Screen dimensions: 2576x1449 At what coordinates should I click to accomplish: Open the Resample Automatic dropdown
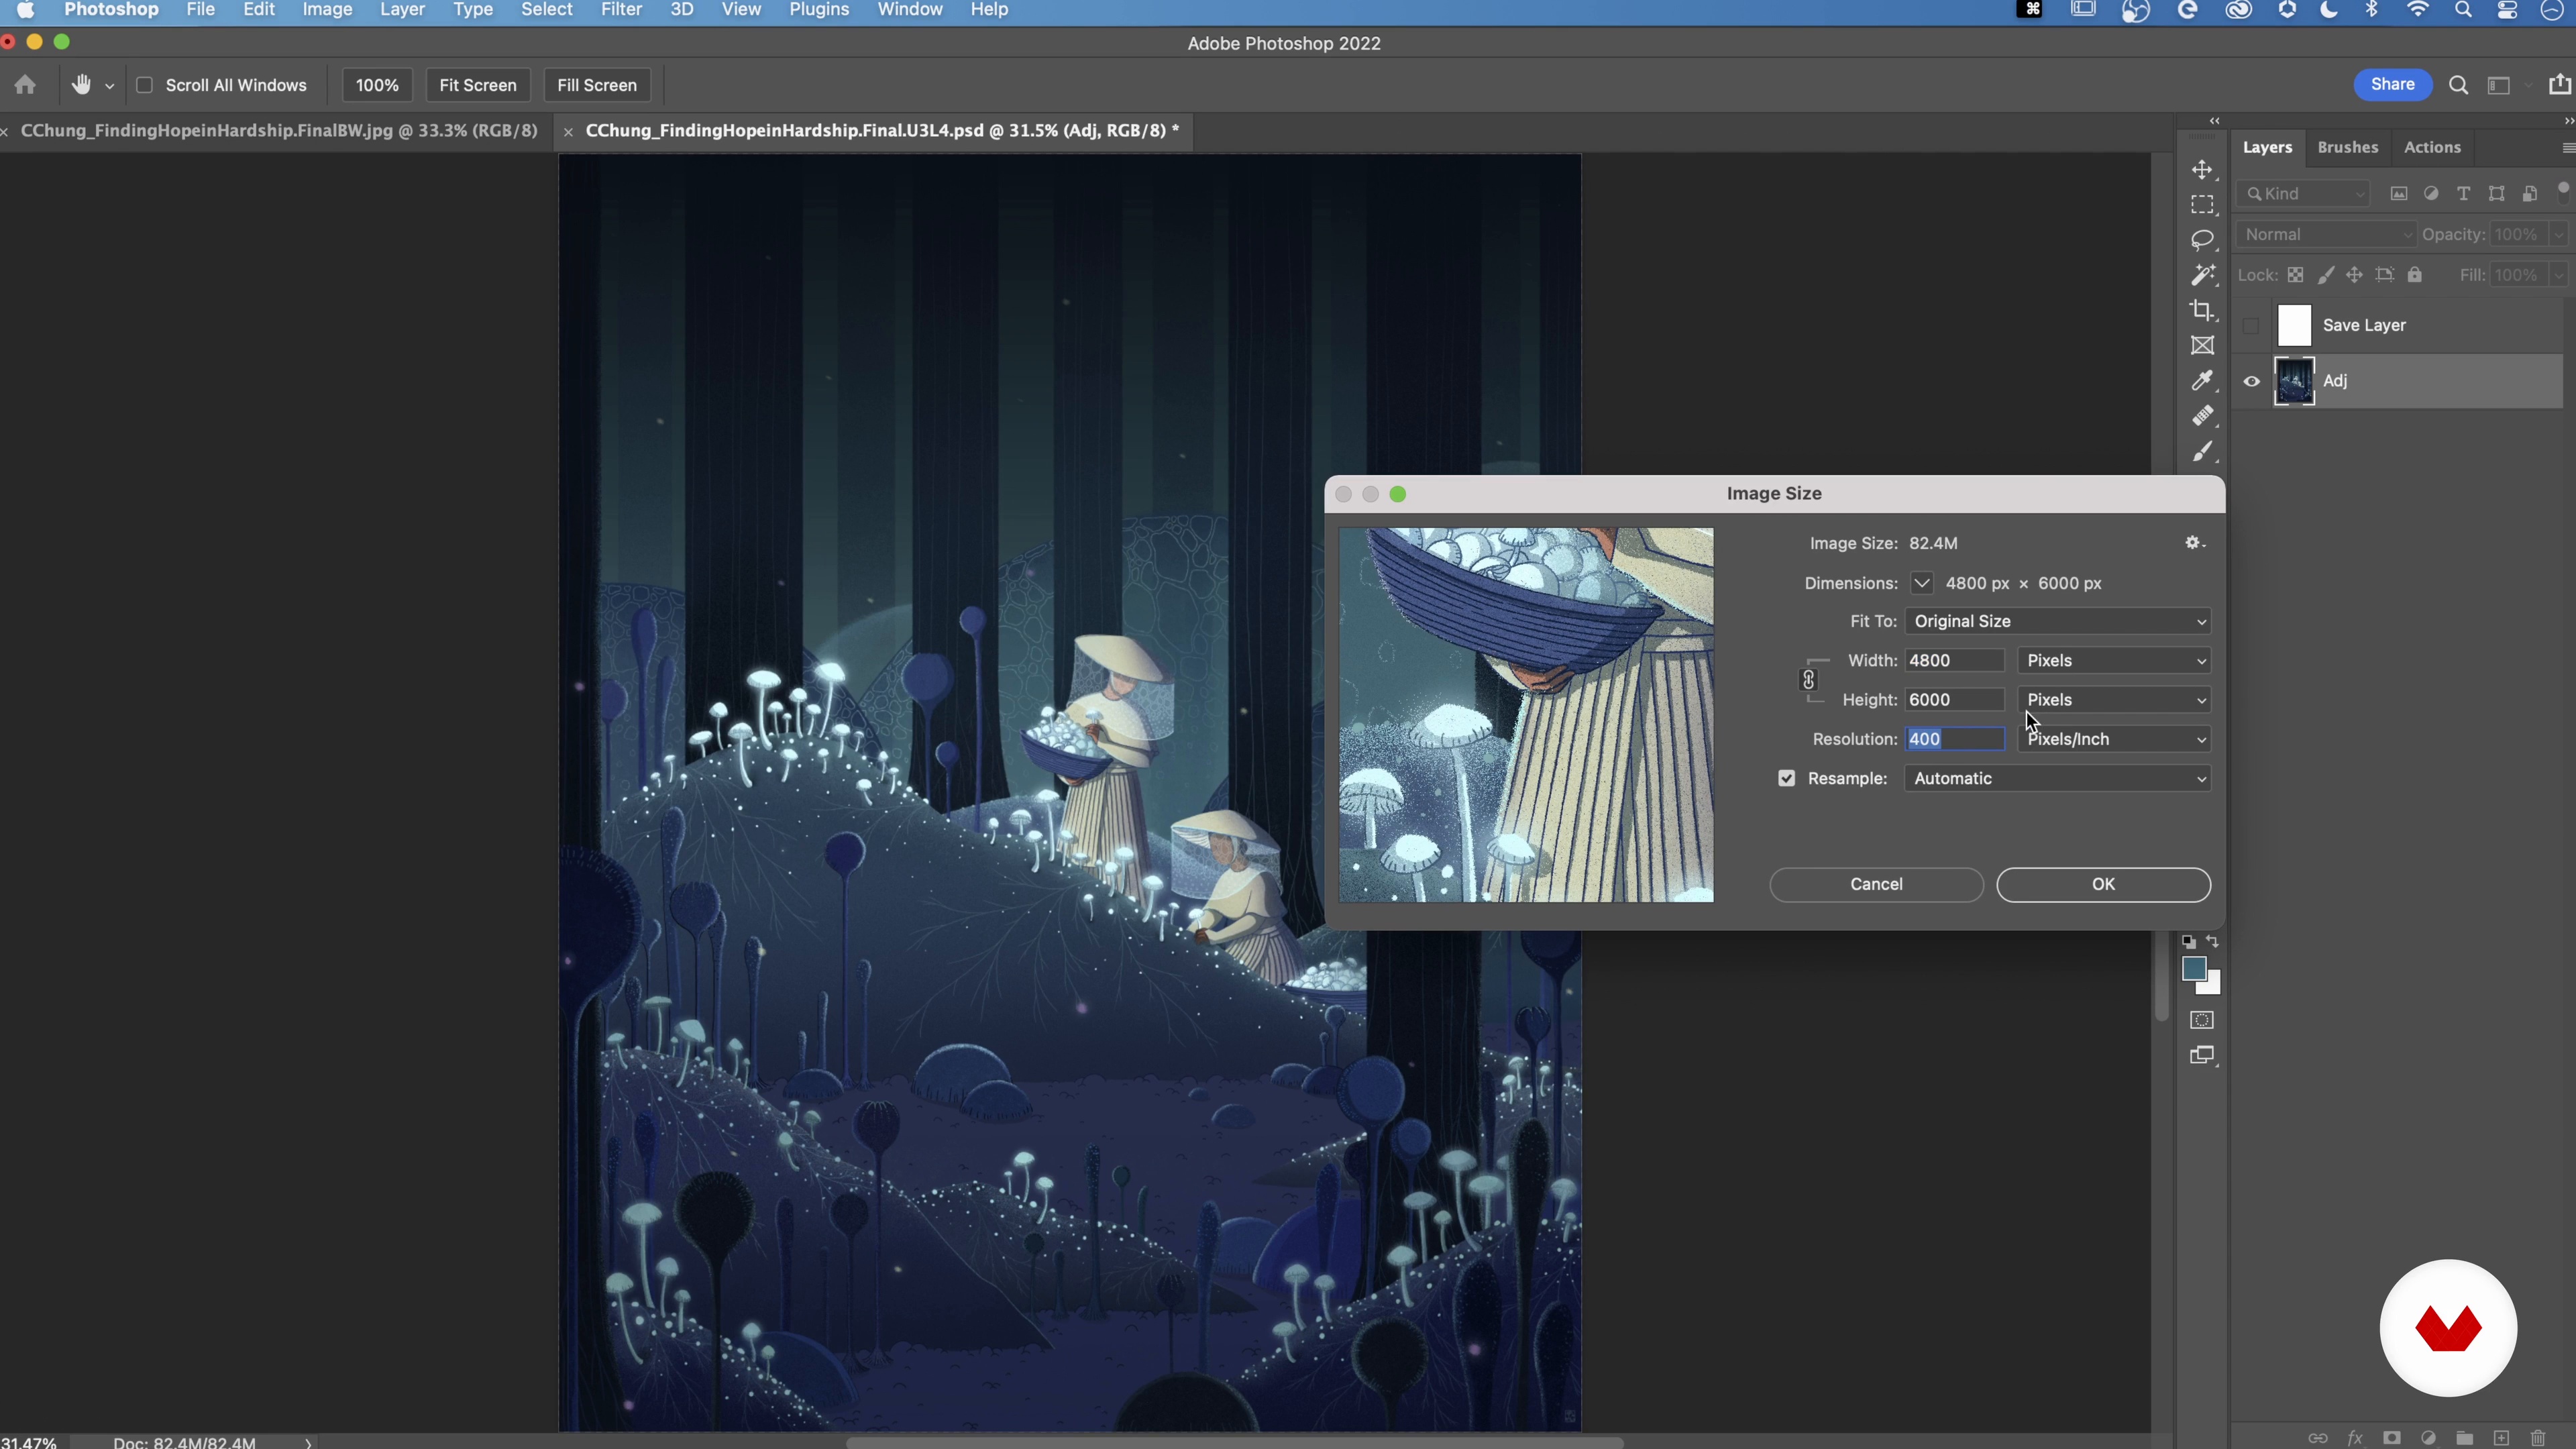[2058, 778]
